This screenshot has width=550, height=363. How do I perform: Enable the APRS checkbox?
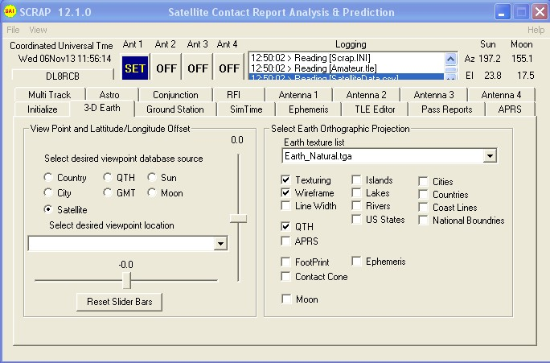[x=286, y=241]
